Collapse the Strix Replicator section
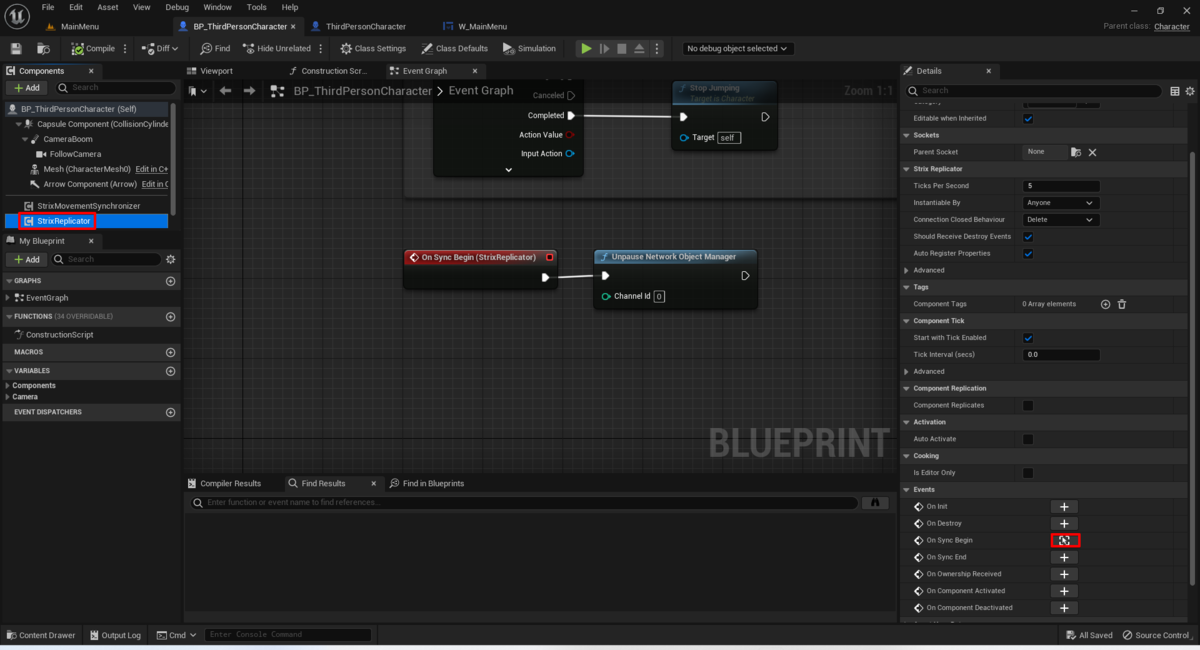The height and width of the screenshot is (650, 1200). click(907, 169)
